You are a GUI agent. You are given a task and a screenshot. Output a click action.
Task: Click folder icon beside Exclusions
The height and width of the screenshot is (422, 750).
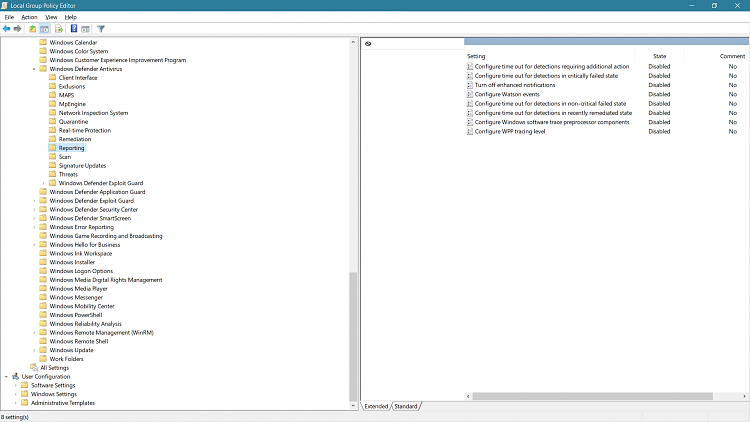53,86
